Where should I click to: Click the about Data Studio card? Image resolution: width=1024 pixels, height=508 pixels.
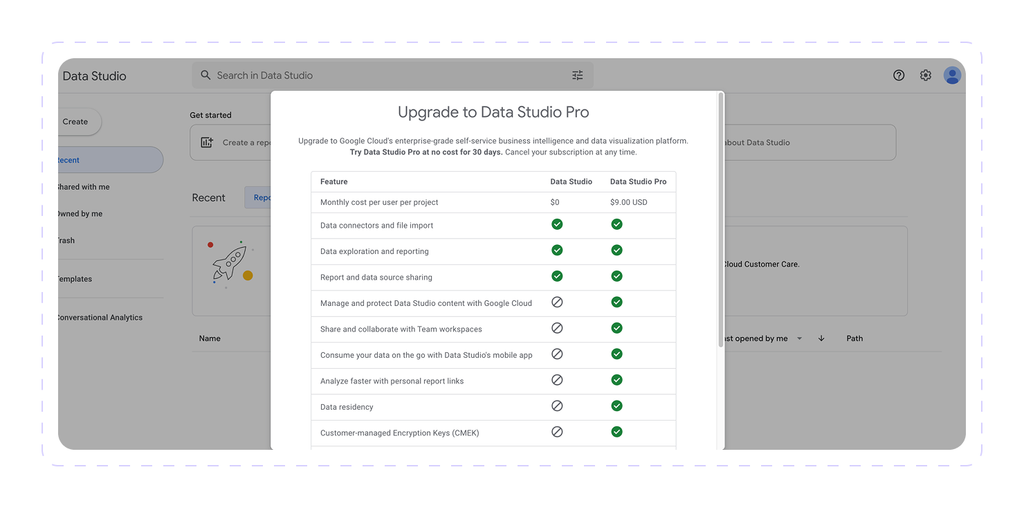(x=810, y=142)
